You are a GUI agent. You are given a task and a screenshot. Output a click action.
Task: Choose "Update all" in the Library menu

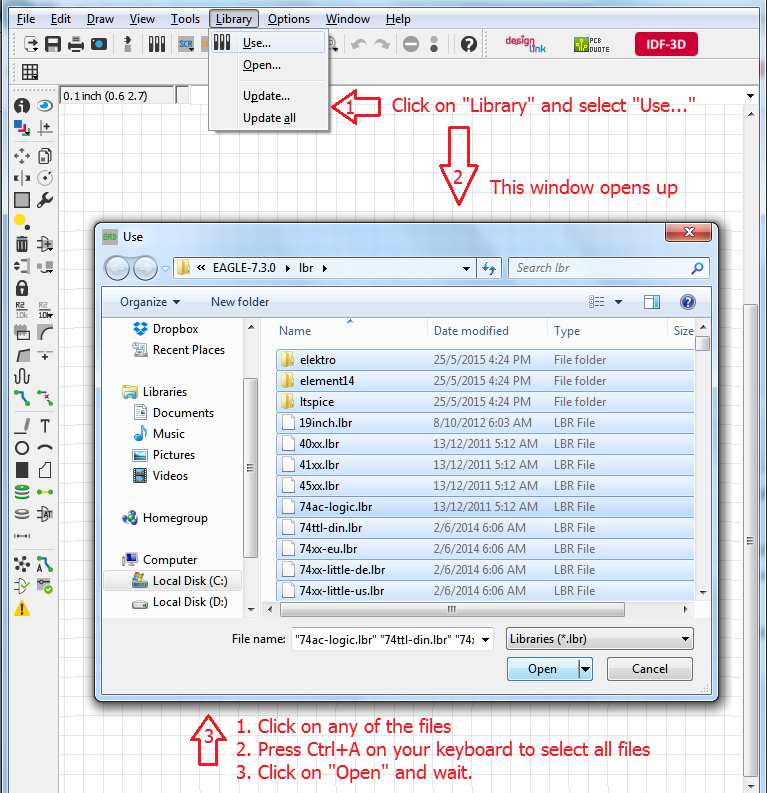269,118
